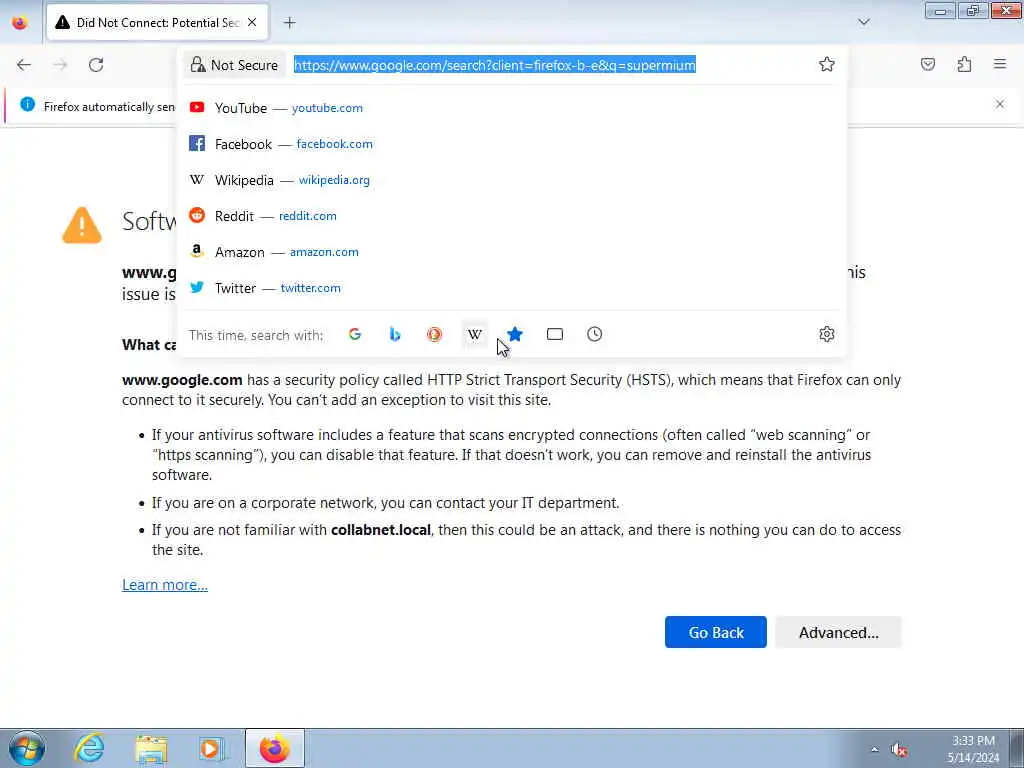1024x768 pixels.
Task: Search history with the clock icon
Action: coord(594,334)
